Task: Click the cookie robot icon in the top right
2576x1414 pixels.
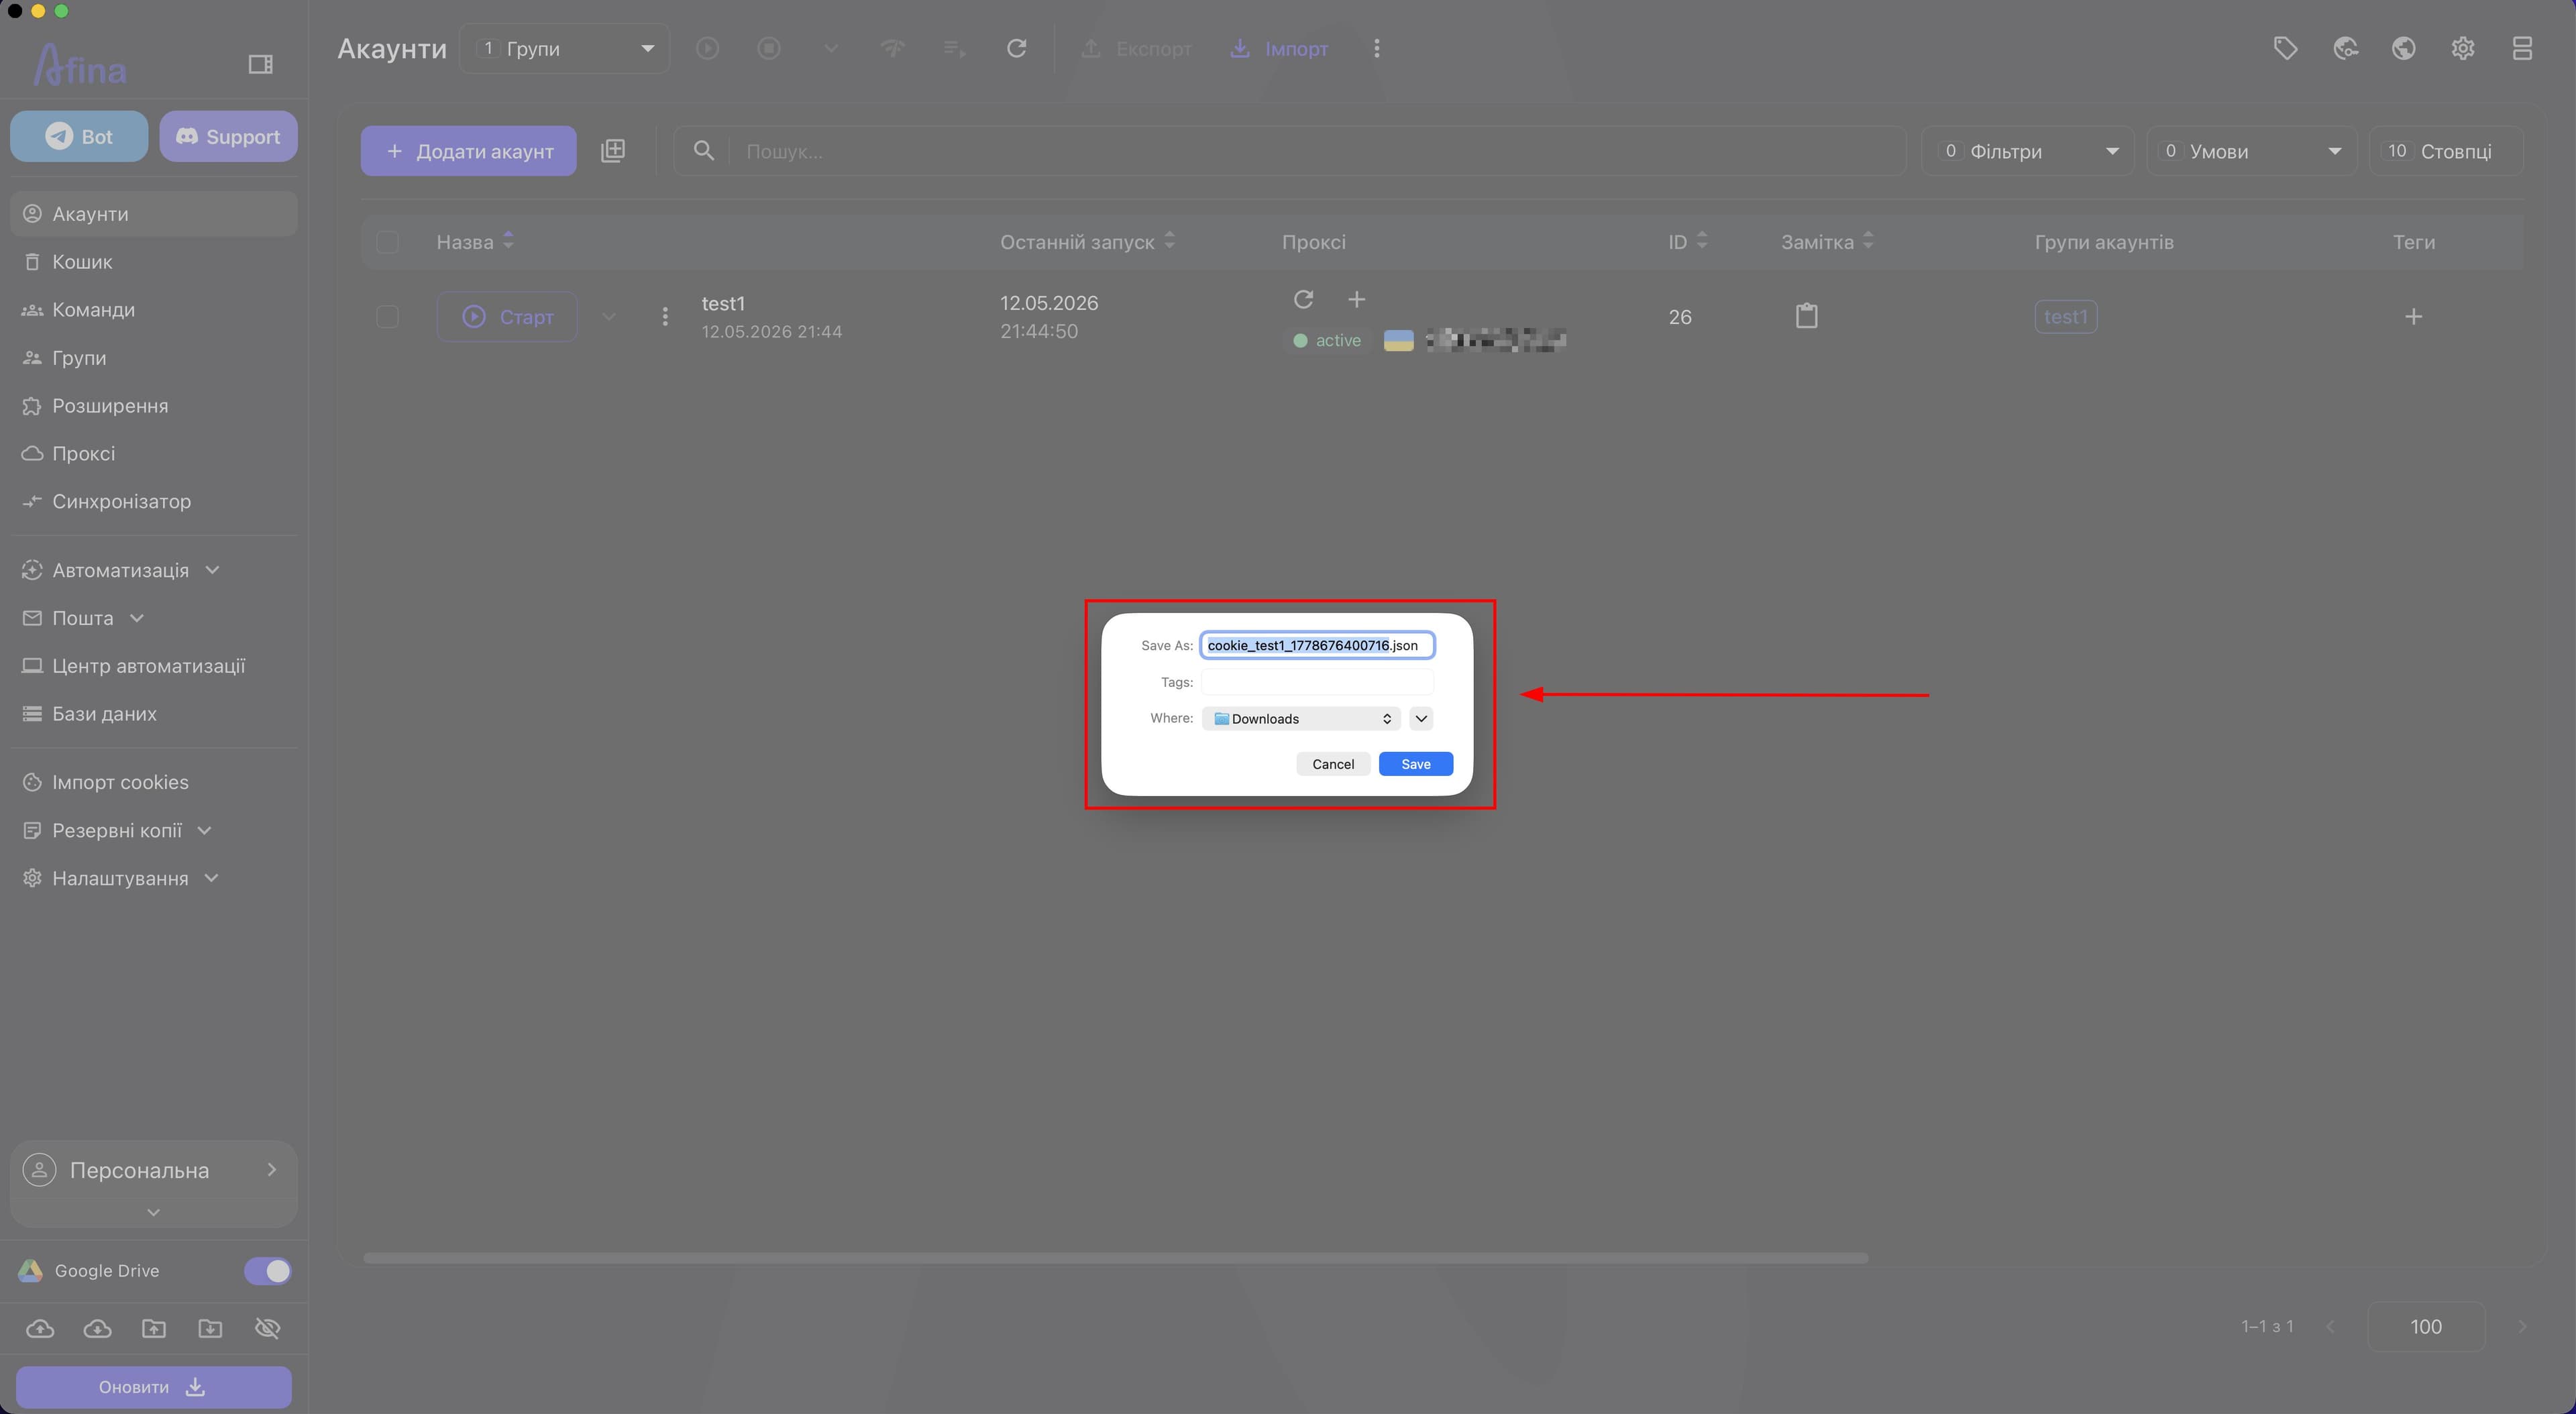Action: point(2345,48)
